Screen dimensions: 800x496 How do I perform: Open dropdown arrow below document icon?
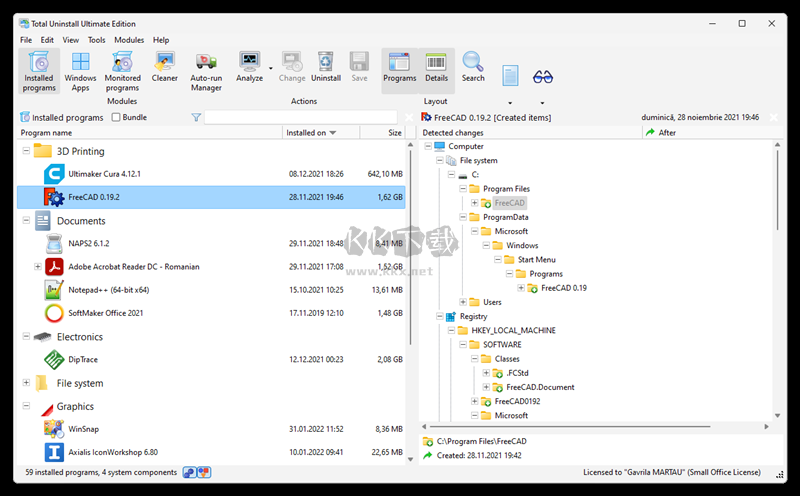tap(510, 103)
